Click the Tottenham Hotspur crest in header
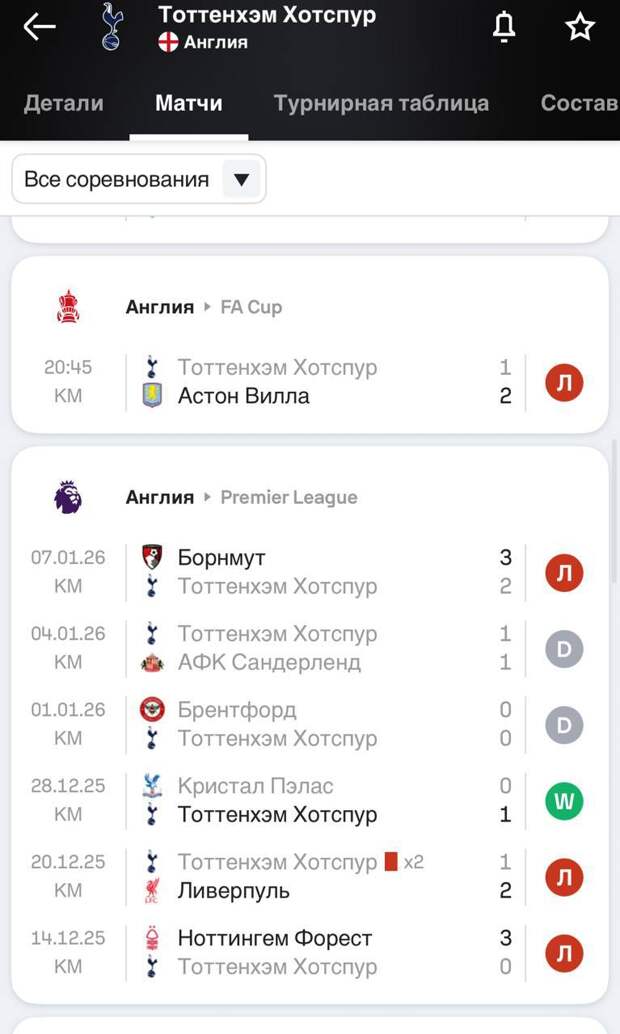This screenshot has height=1034, width=620. (x=112, y=27)
